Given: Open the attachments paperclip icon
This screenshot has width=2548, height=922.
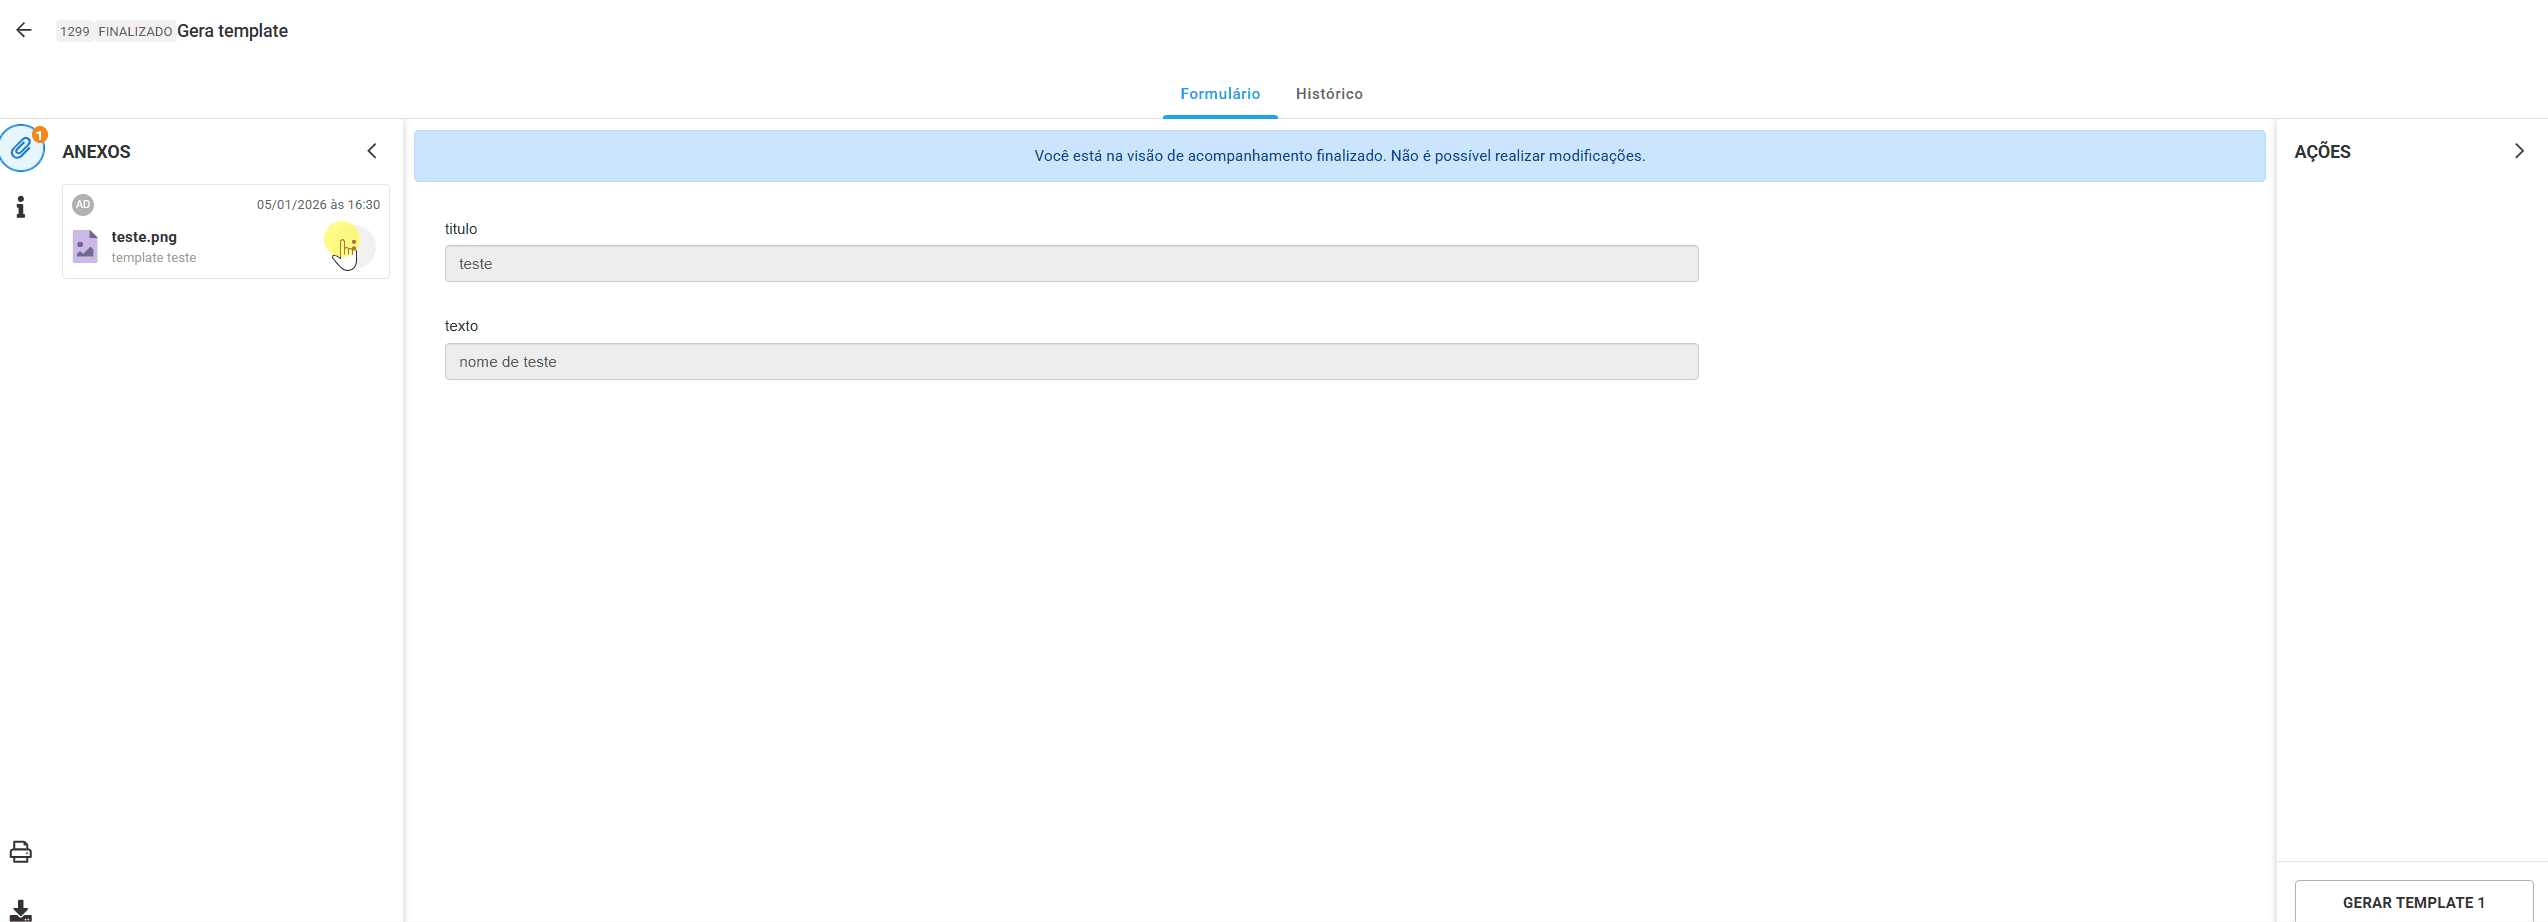Looking at the screenshot, I should click(x=21, y=150).
